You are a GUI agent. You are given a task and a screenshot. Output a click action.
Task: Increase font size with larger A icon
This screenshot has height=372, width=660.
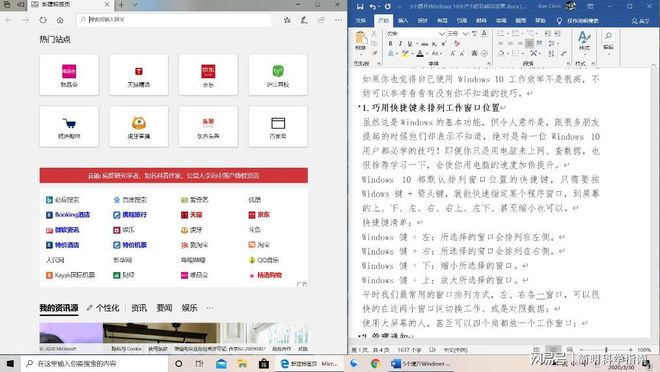click(x=453, y=53)
